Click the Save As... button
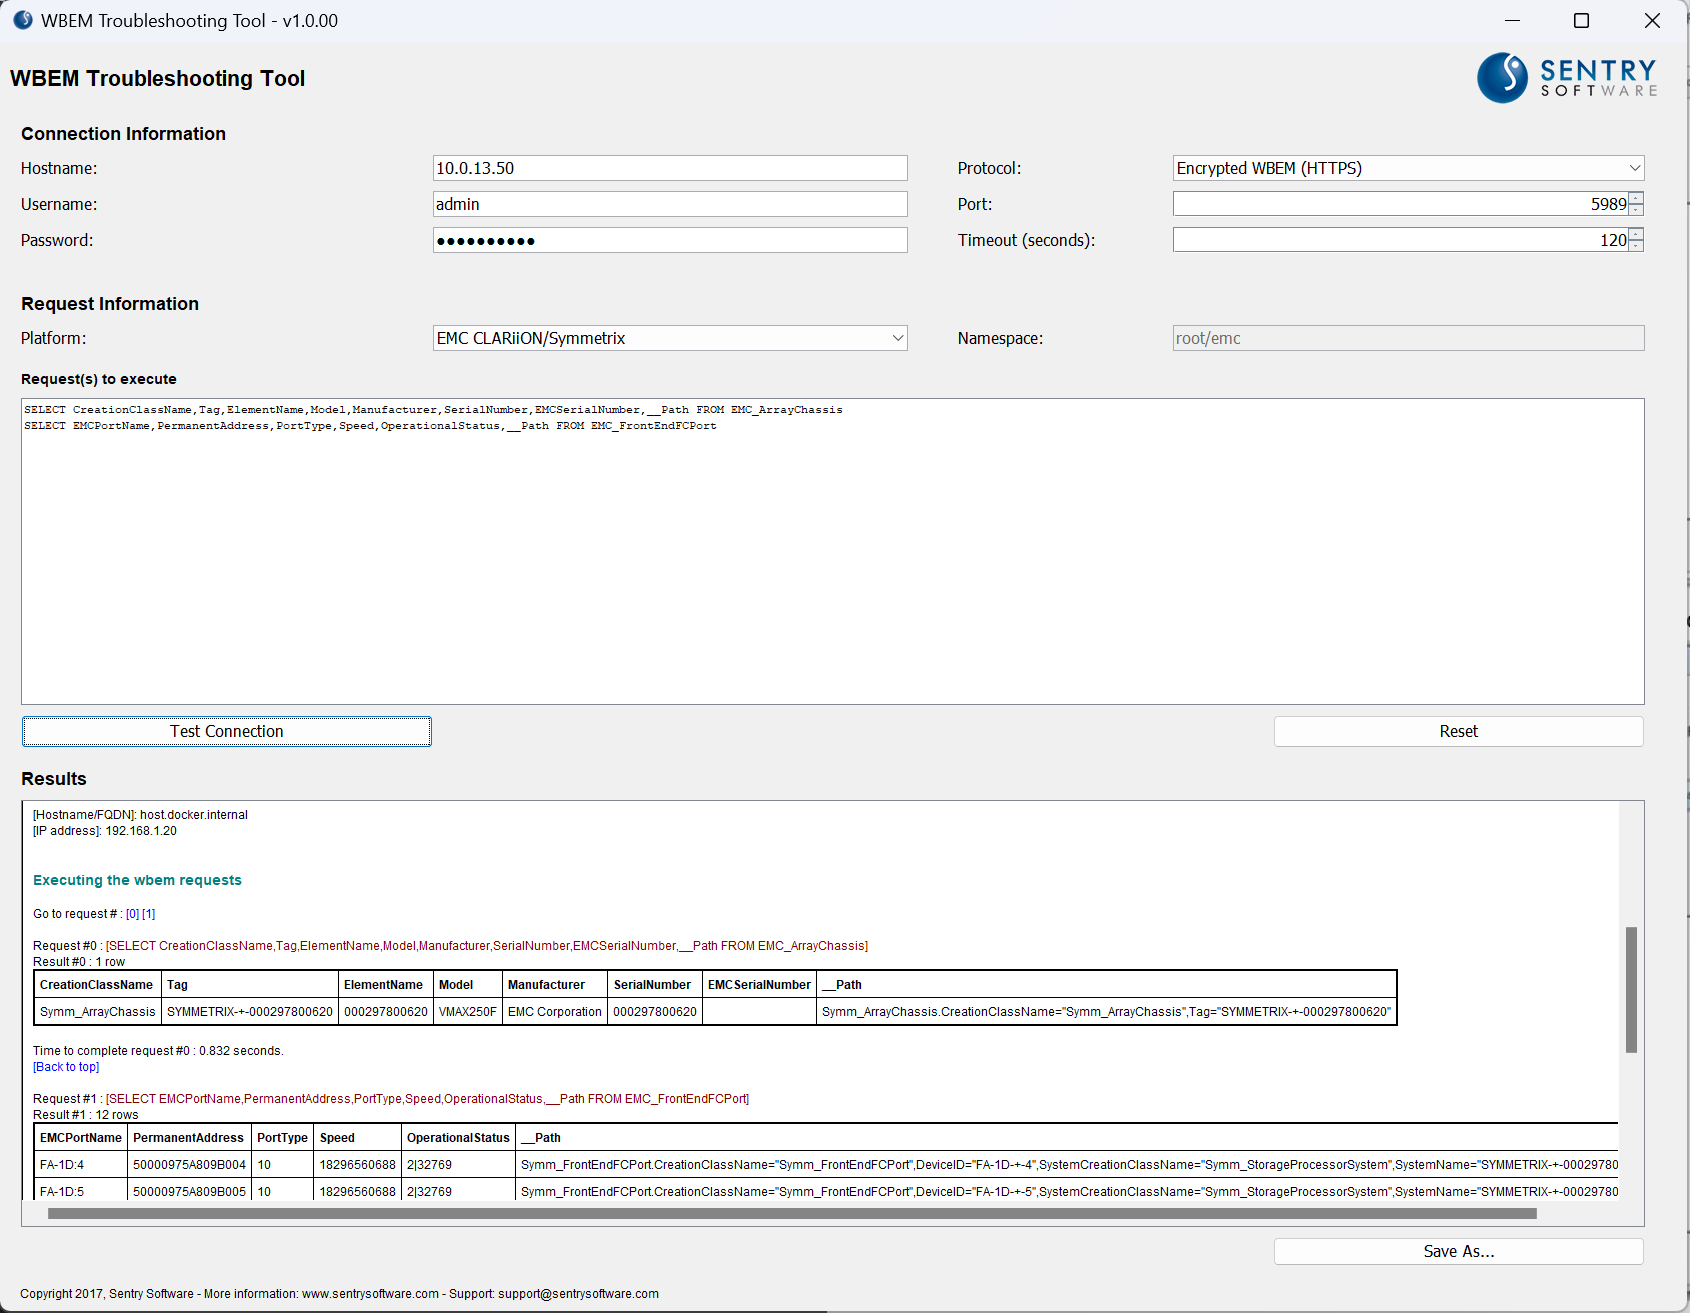 point(1457,1251)
